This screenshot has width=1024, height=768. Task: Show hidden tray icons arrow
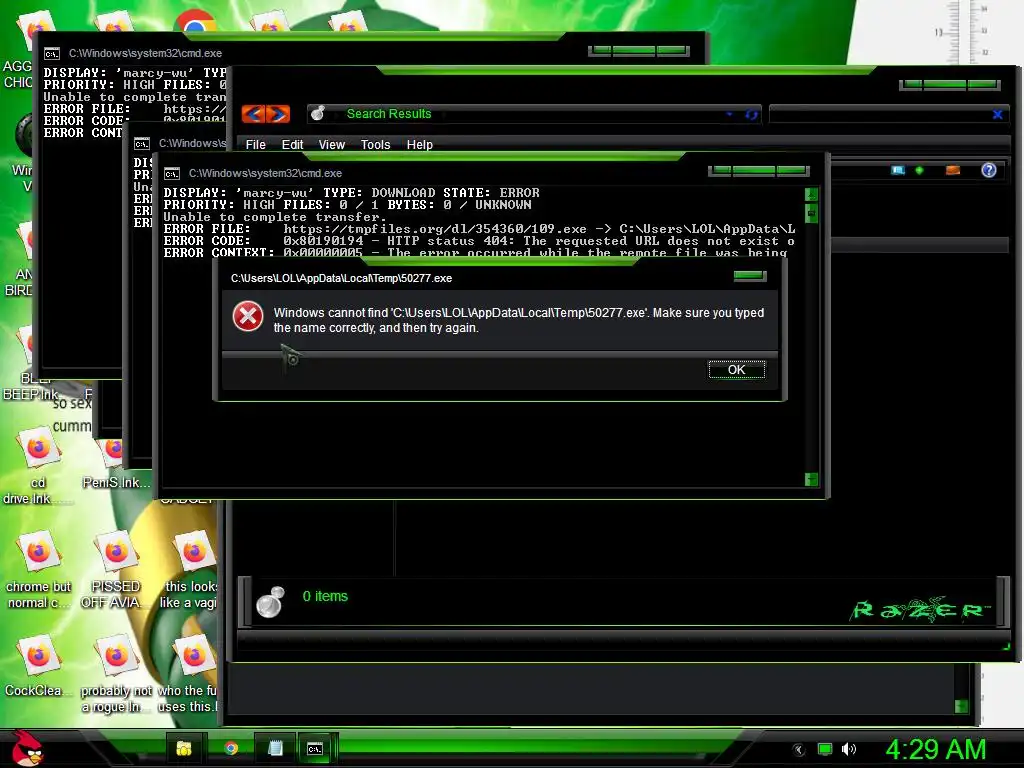tap(798, 750)
